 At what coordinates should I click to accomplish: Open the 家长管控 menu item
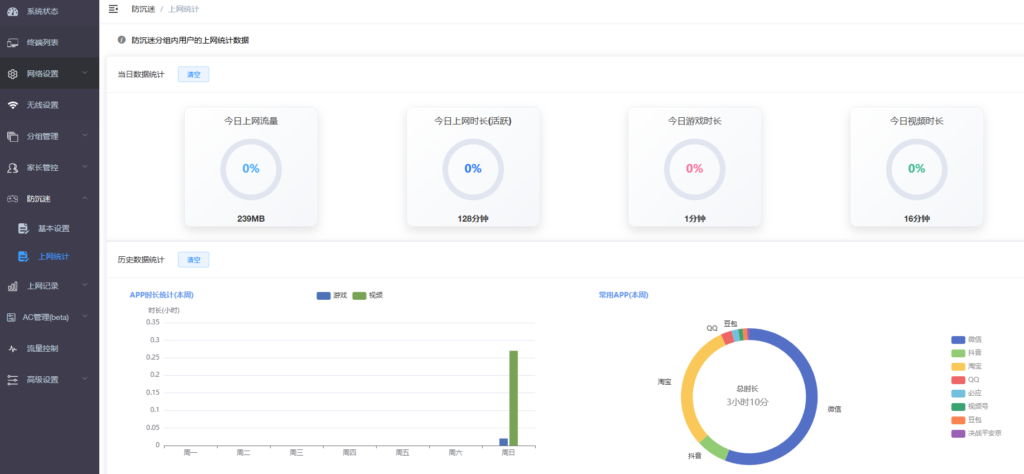pos(49,167)
